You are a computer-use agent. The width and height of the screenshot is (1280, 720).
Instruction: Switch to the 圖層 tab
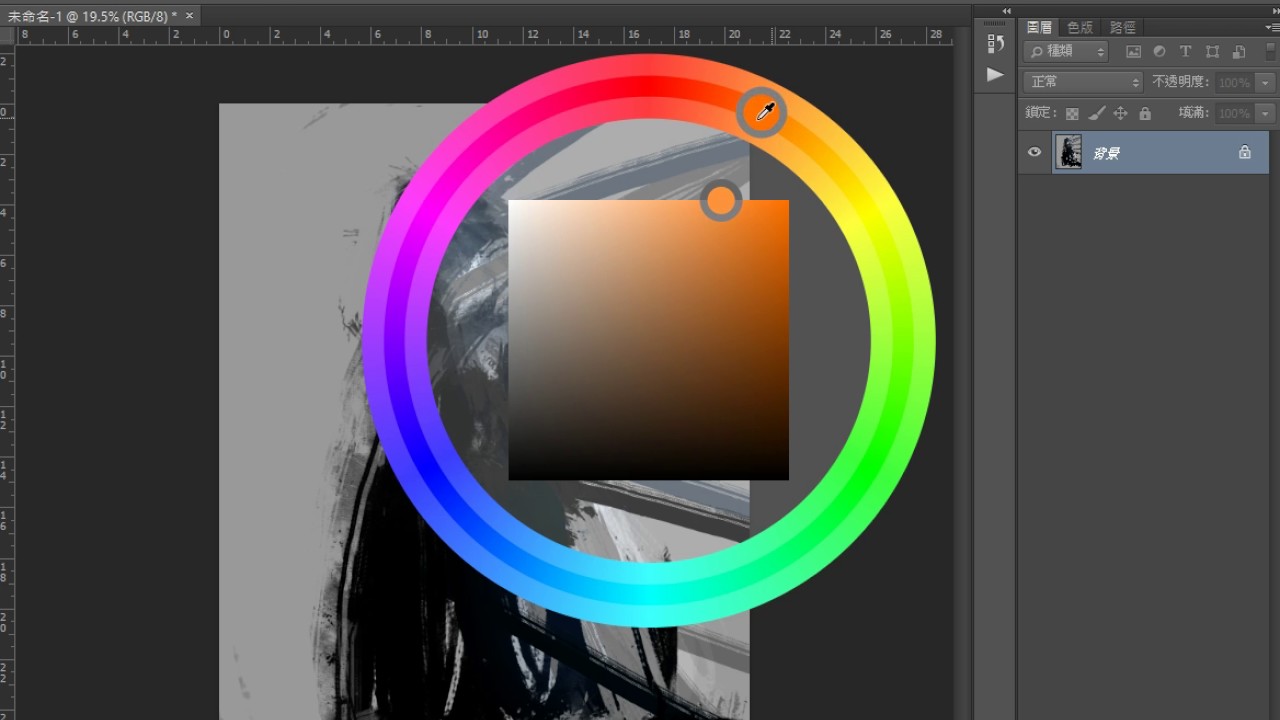coord(1039,28)
